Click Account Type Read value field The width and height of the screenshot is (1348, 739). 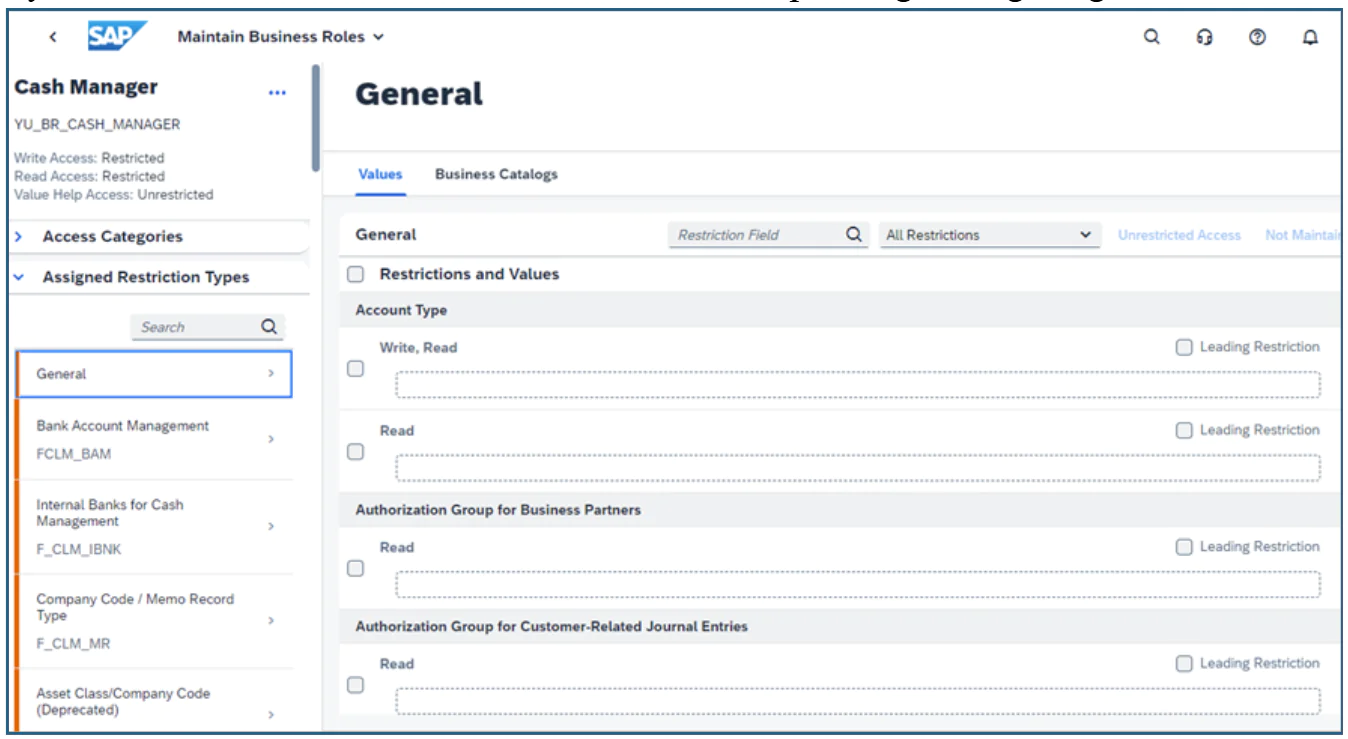pos(857,468)
